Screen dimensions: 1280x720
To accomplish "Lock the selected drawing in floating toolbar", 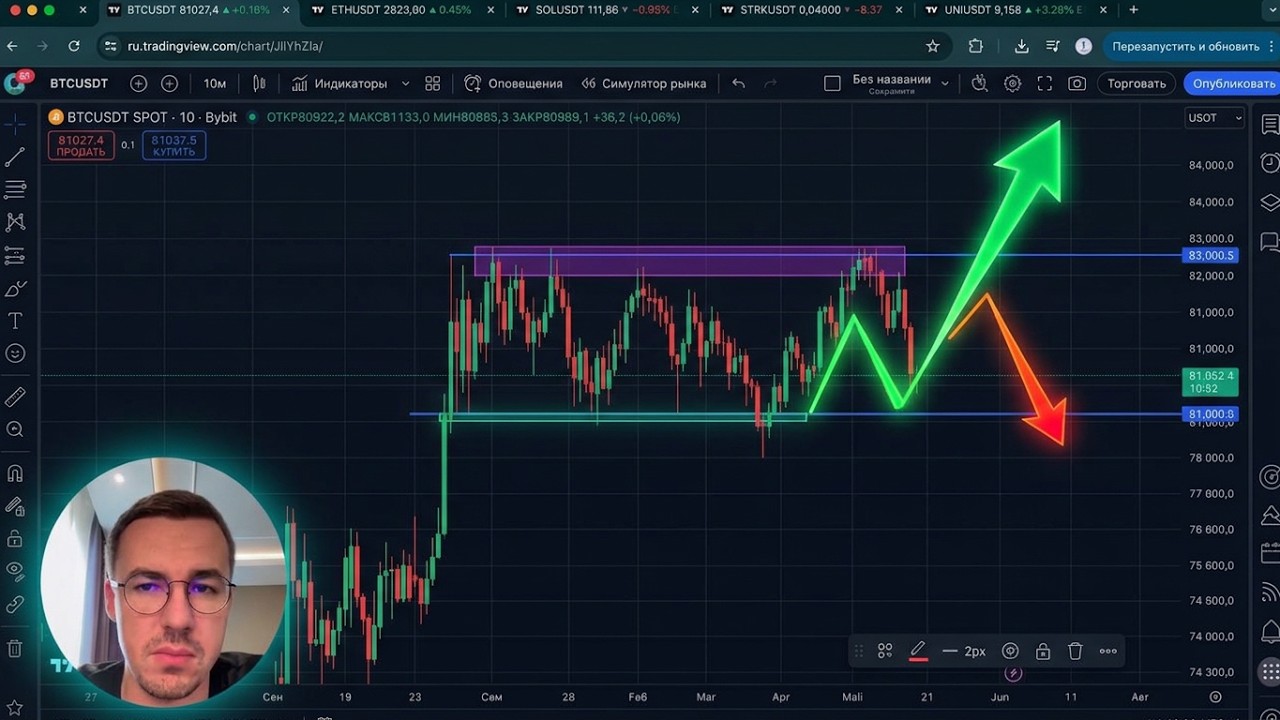I will pyautogui.click(x=1043, y=651).
